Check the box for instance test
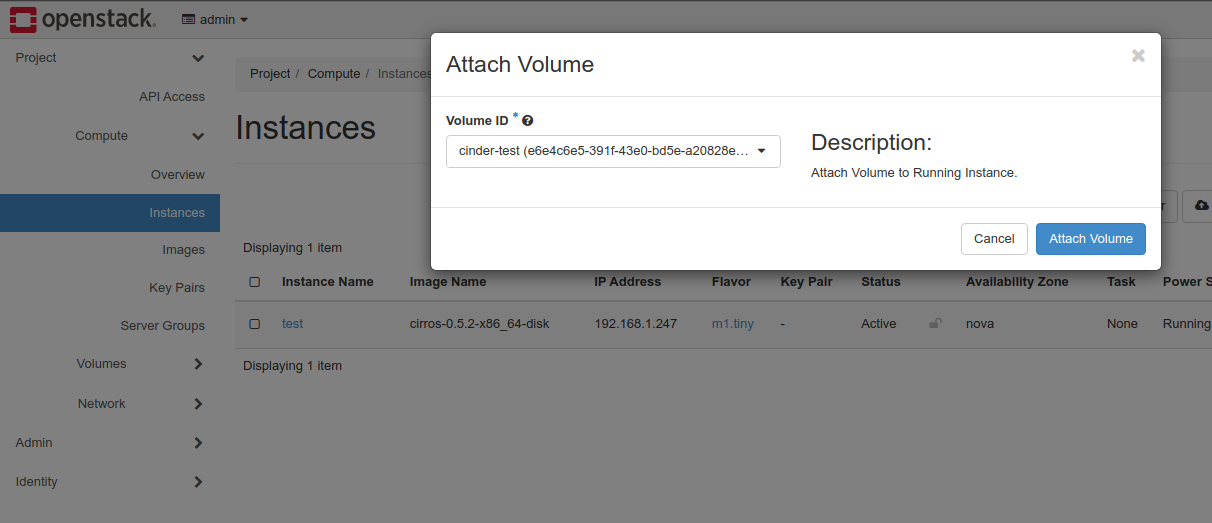The image size is (1212, 523). click(x=255, y=324)
